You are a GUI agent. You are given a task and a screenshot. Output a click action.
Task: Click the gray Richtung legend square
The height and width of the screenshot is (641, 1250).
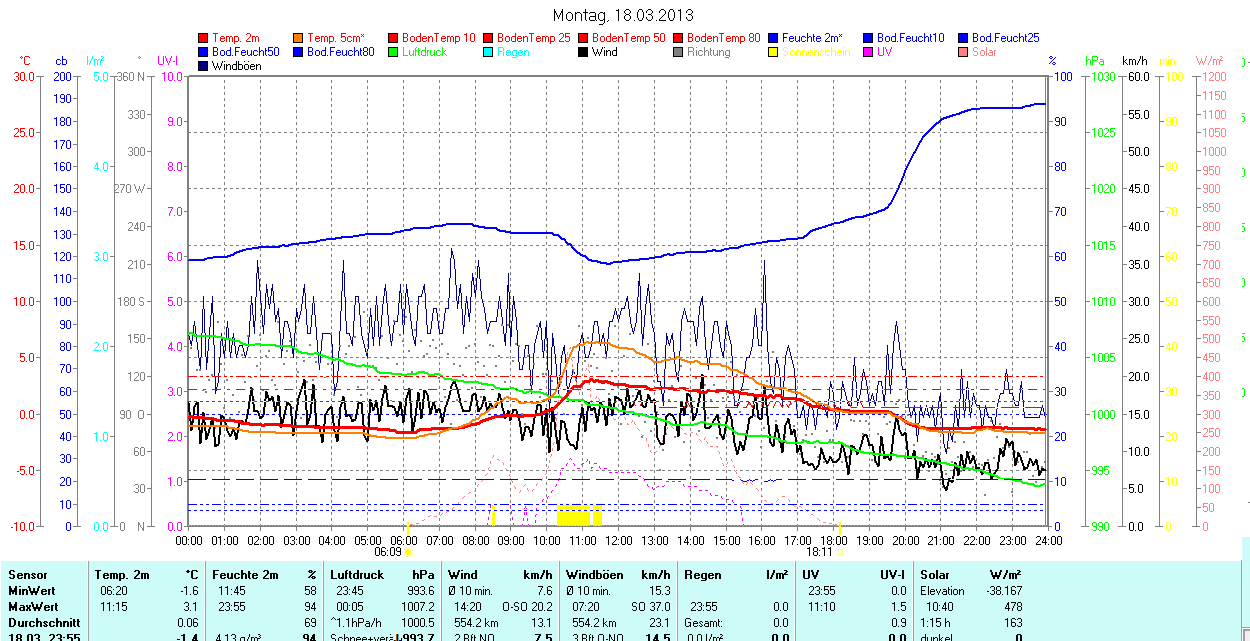point(679,52)
